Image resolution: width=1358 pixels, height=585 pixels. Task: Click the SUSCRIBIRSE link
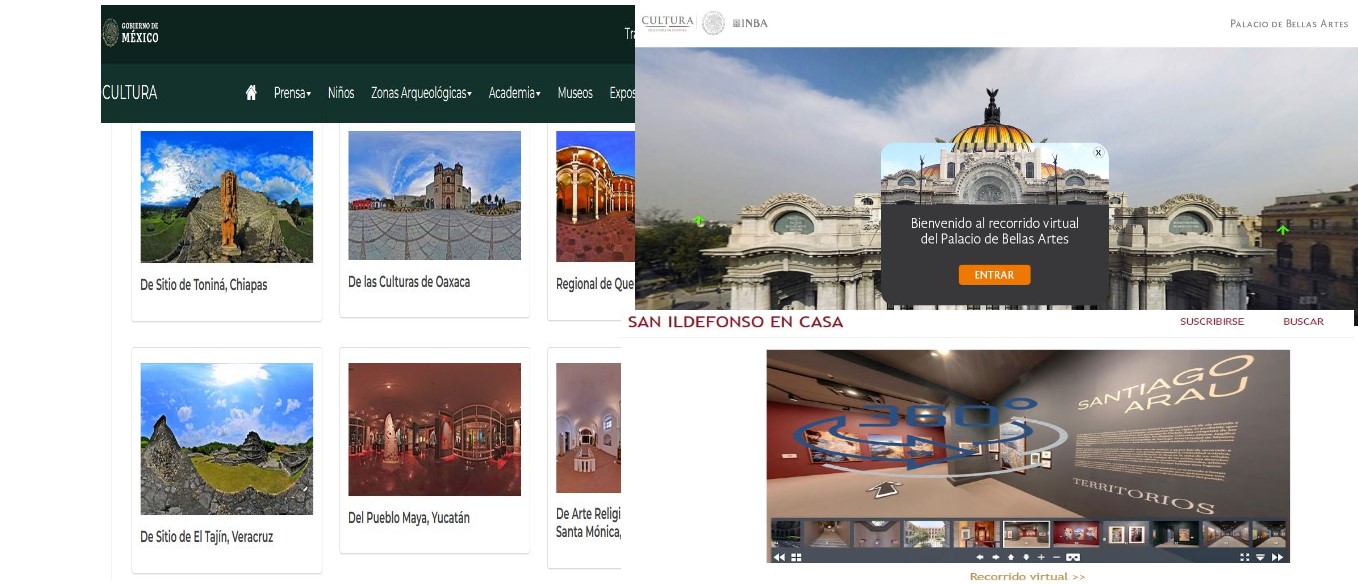tap(1212, 322)
